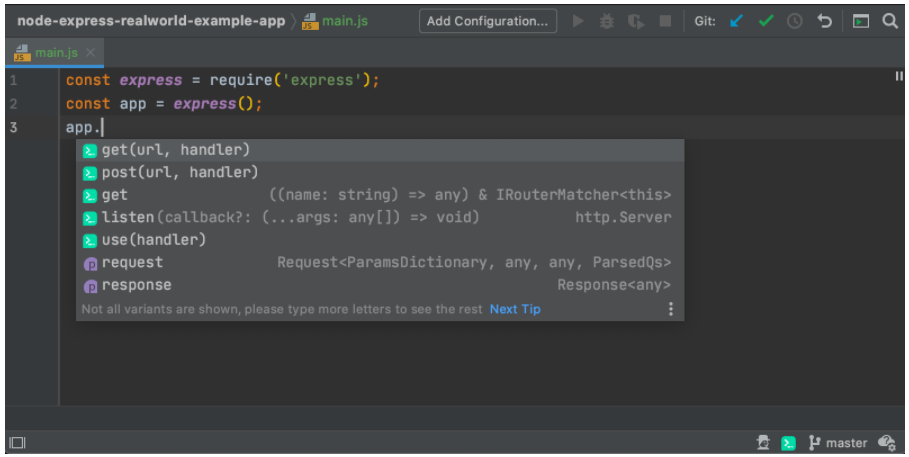Screen dimensions: 909x457
Task: Click the Git update project arrow
Action: point(737,21)
